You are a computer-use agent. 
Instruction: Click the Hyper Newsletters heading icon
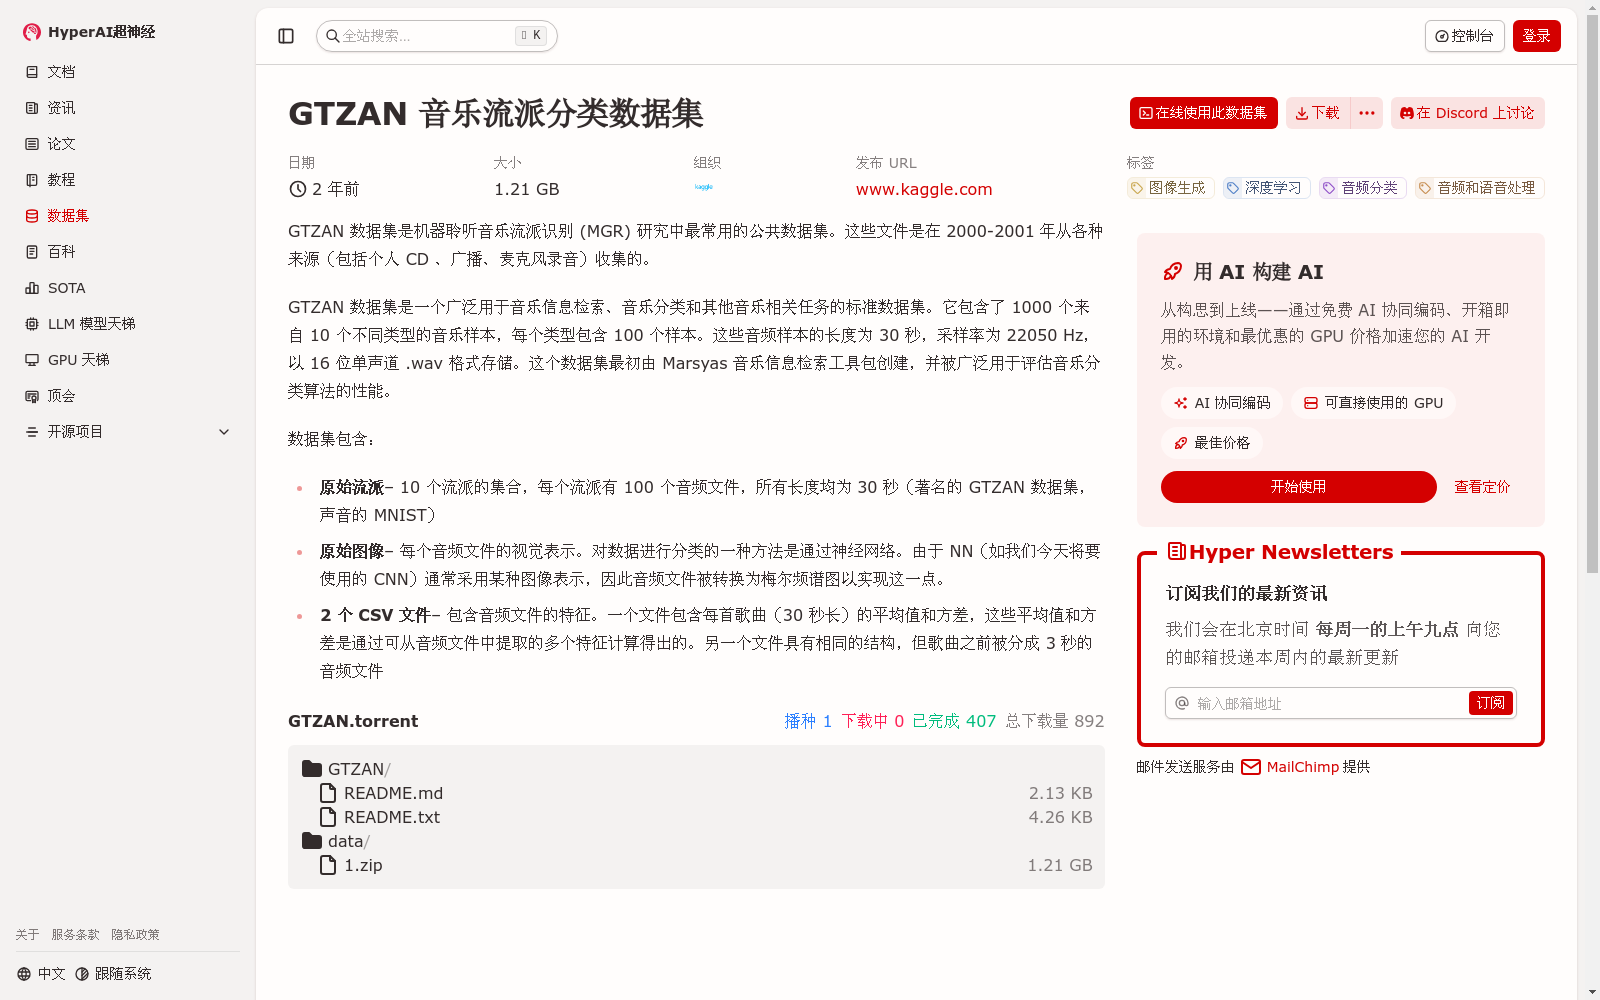click(x=1177, y=552)
